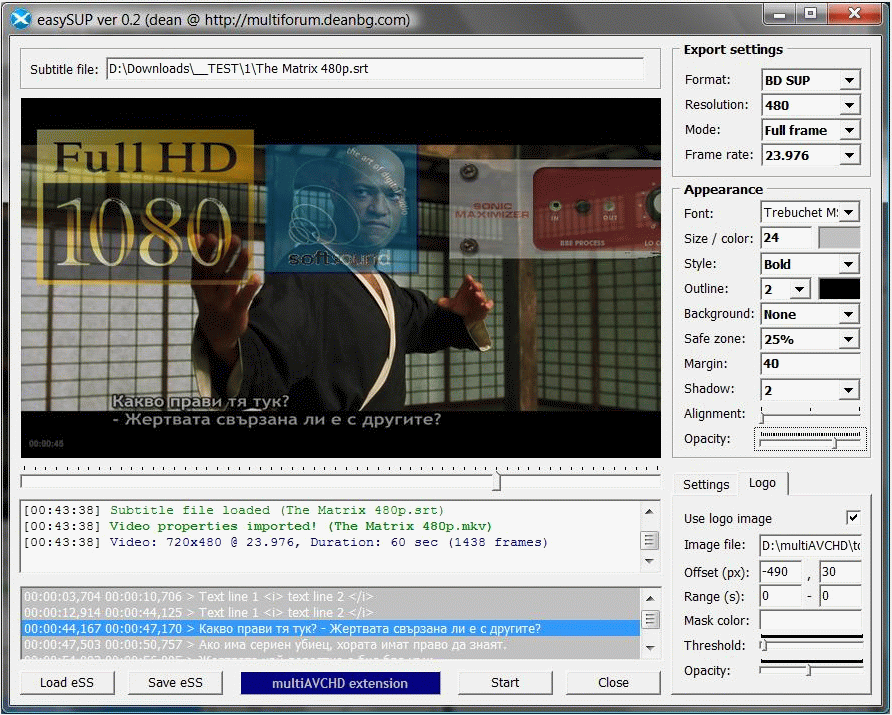Close the easySUP window via title bar X
Screen dimensions: 892x715
tap(854, 14)
